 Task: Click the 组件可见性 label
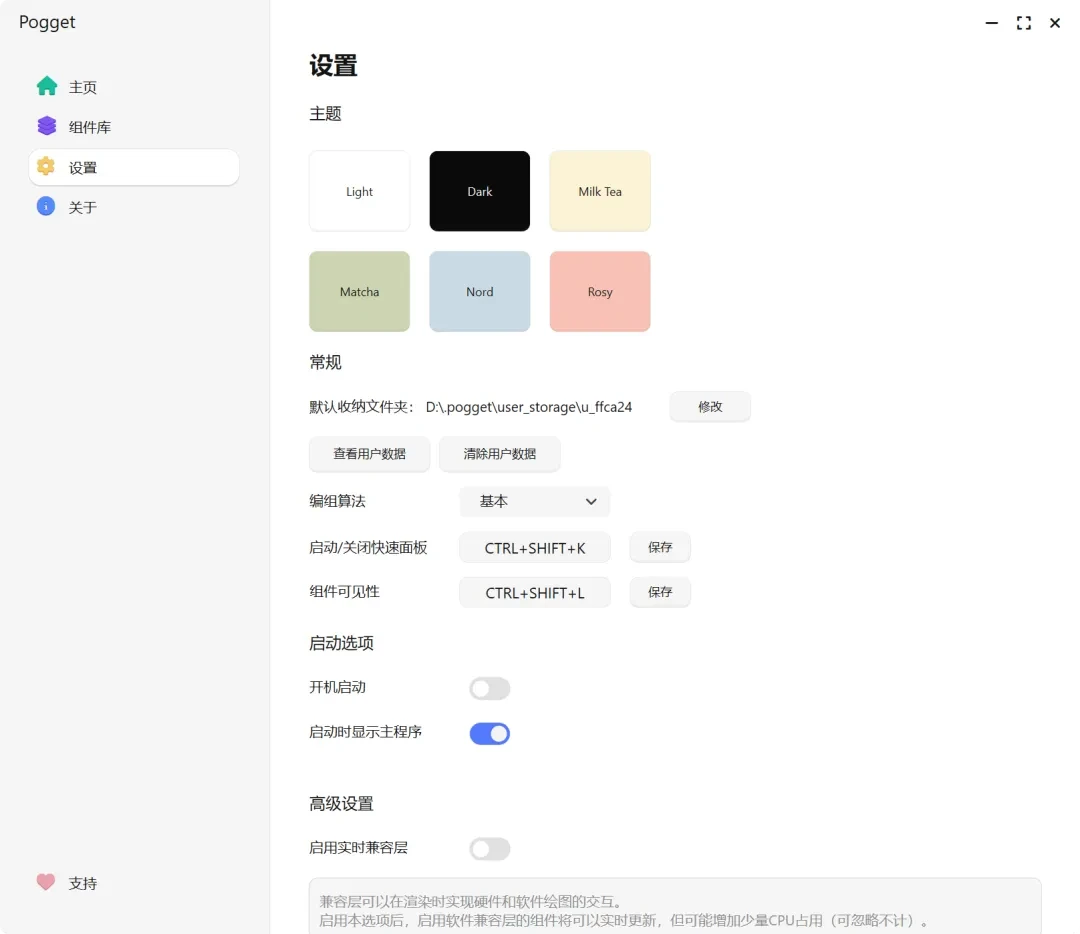coord(344,592)
